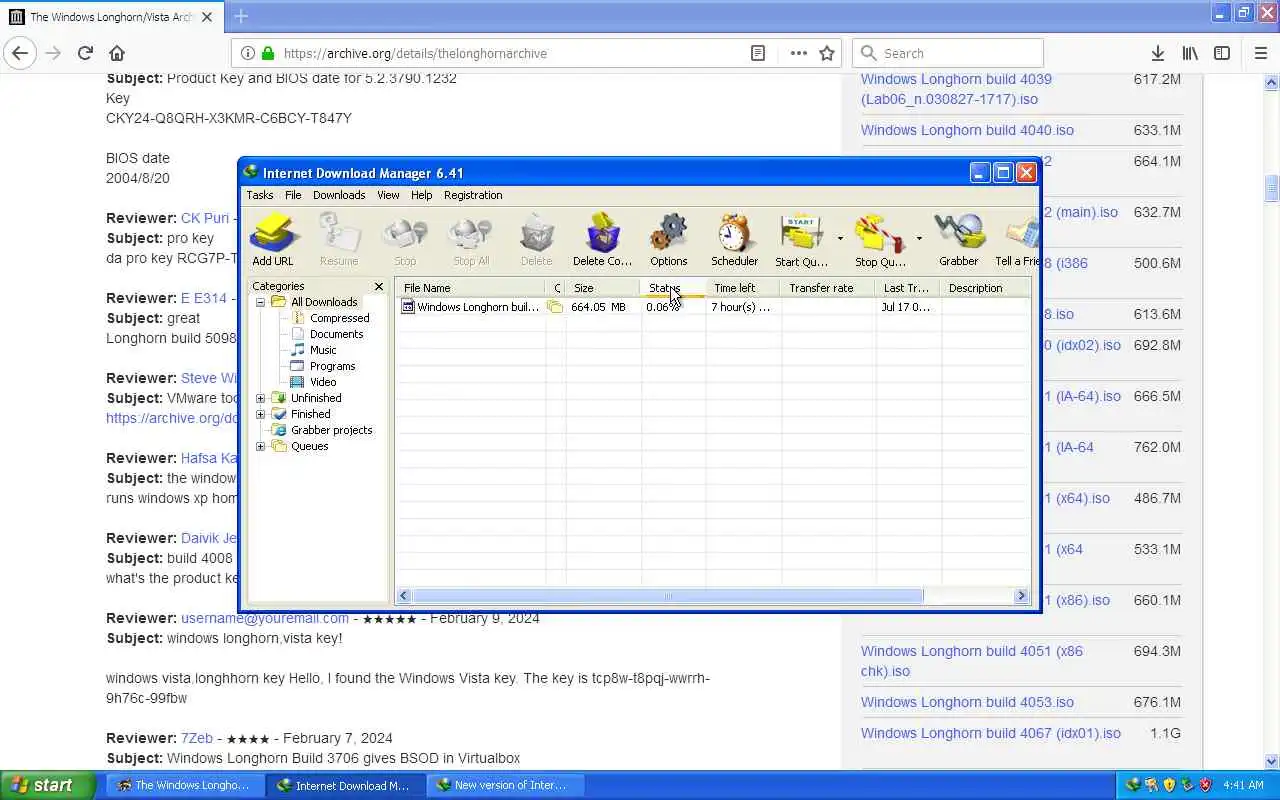Open reviewer username@youremail.com link
Image resolution: width=1280 pixels, height=800 pixels.
point(265,618)
